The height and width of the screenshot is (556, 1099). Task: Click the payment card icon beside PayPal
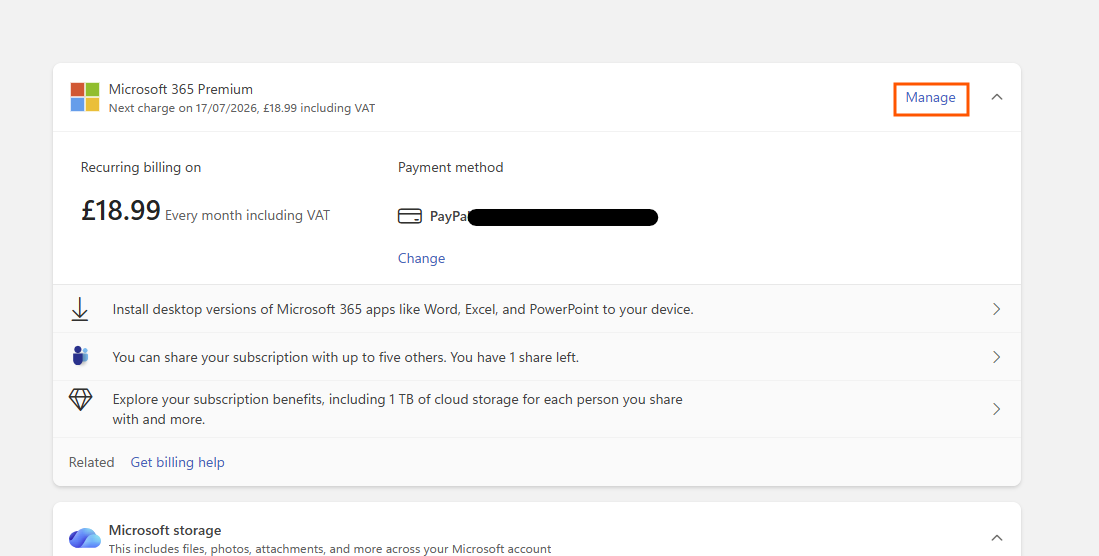pos(410,216)
